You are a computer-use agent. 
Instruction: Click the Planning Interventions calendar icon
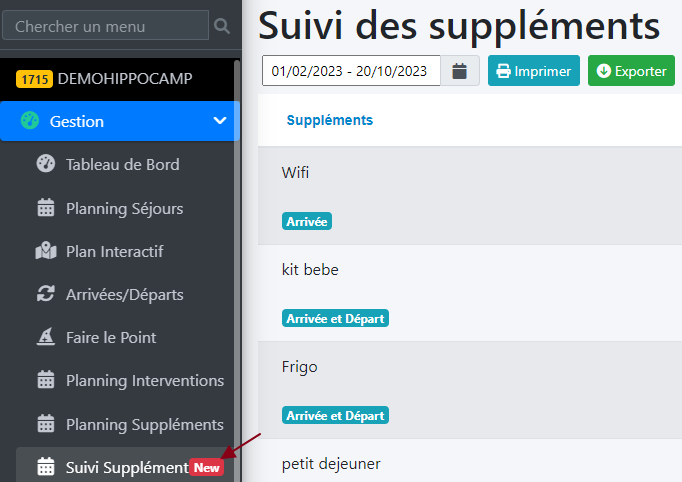45,380
